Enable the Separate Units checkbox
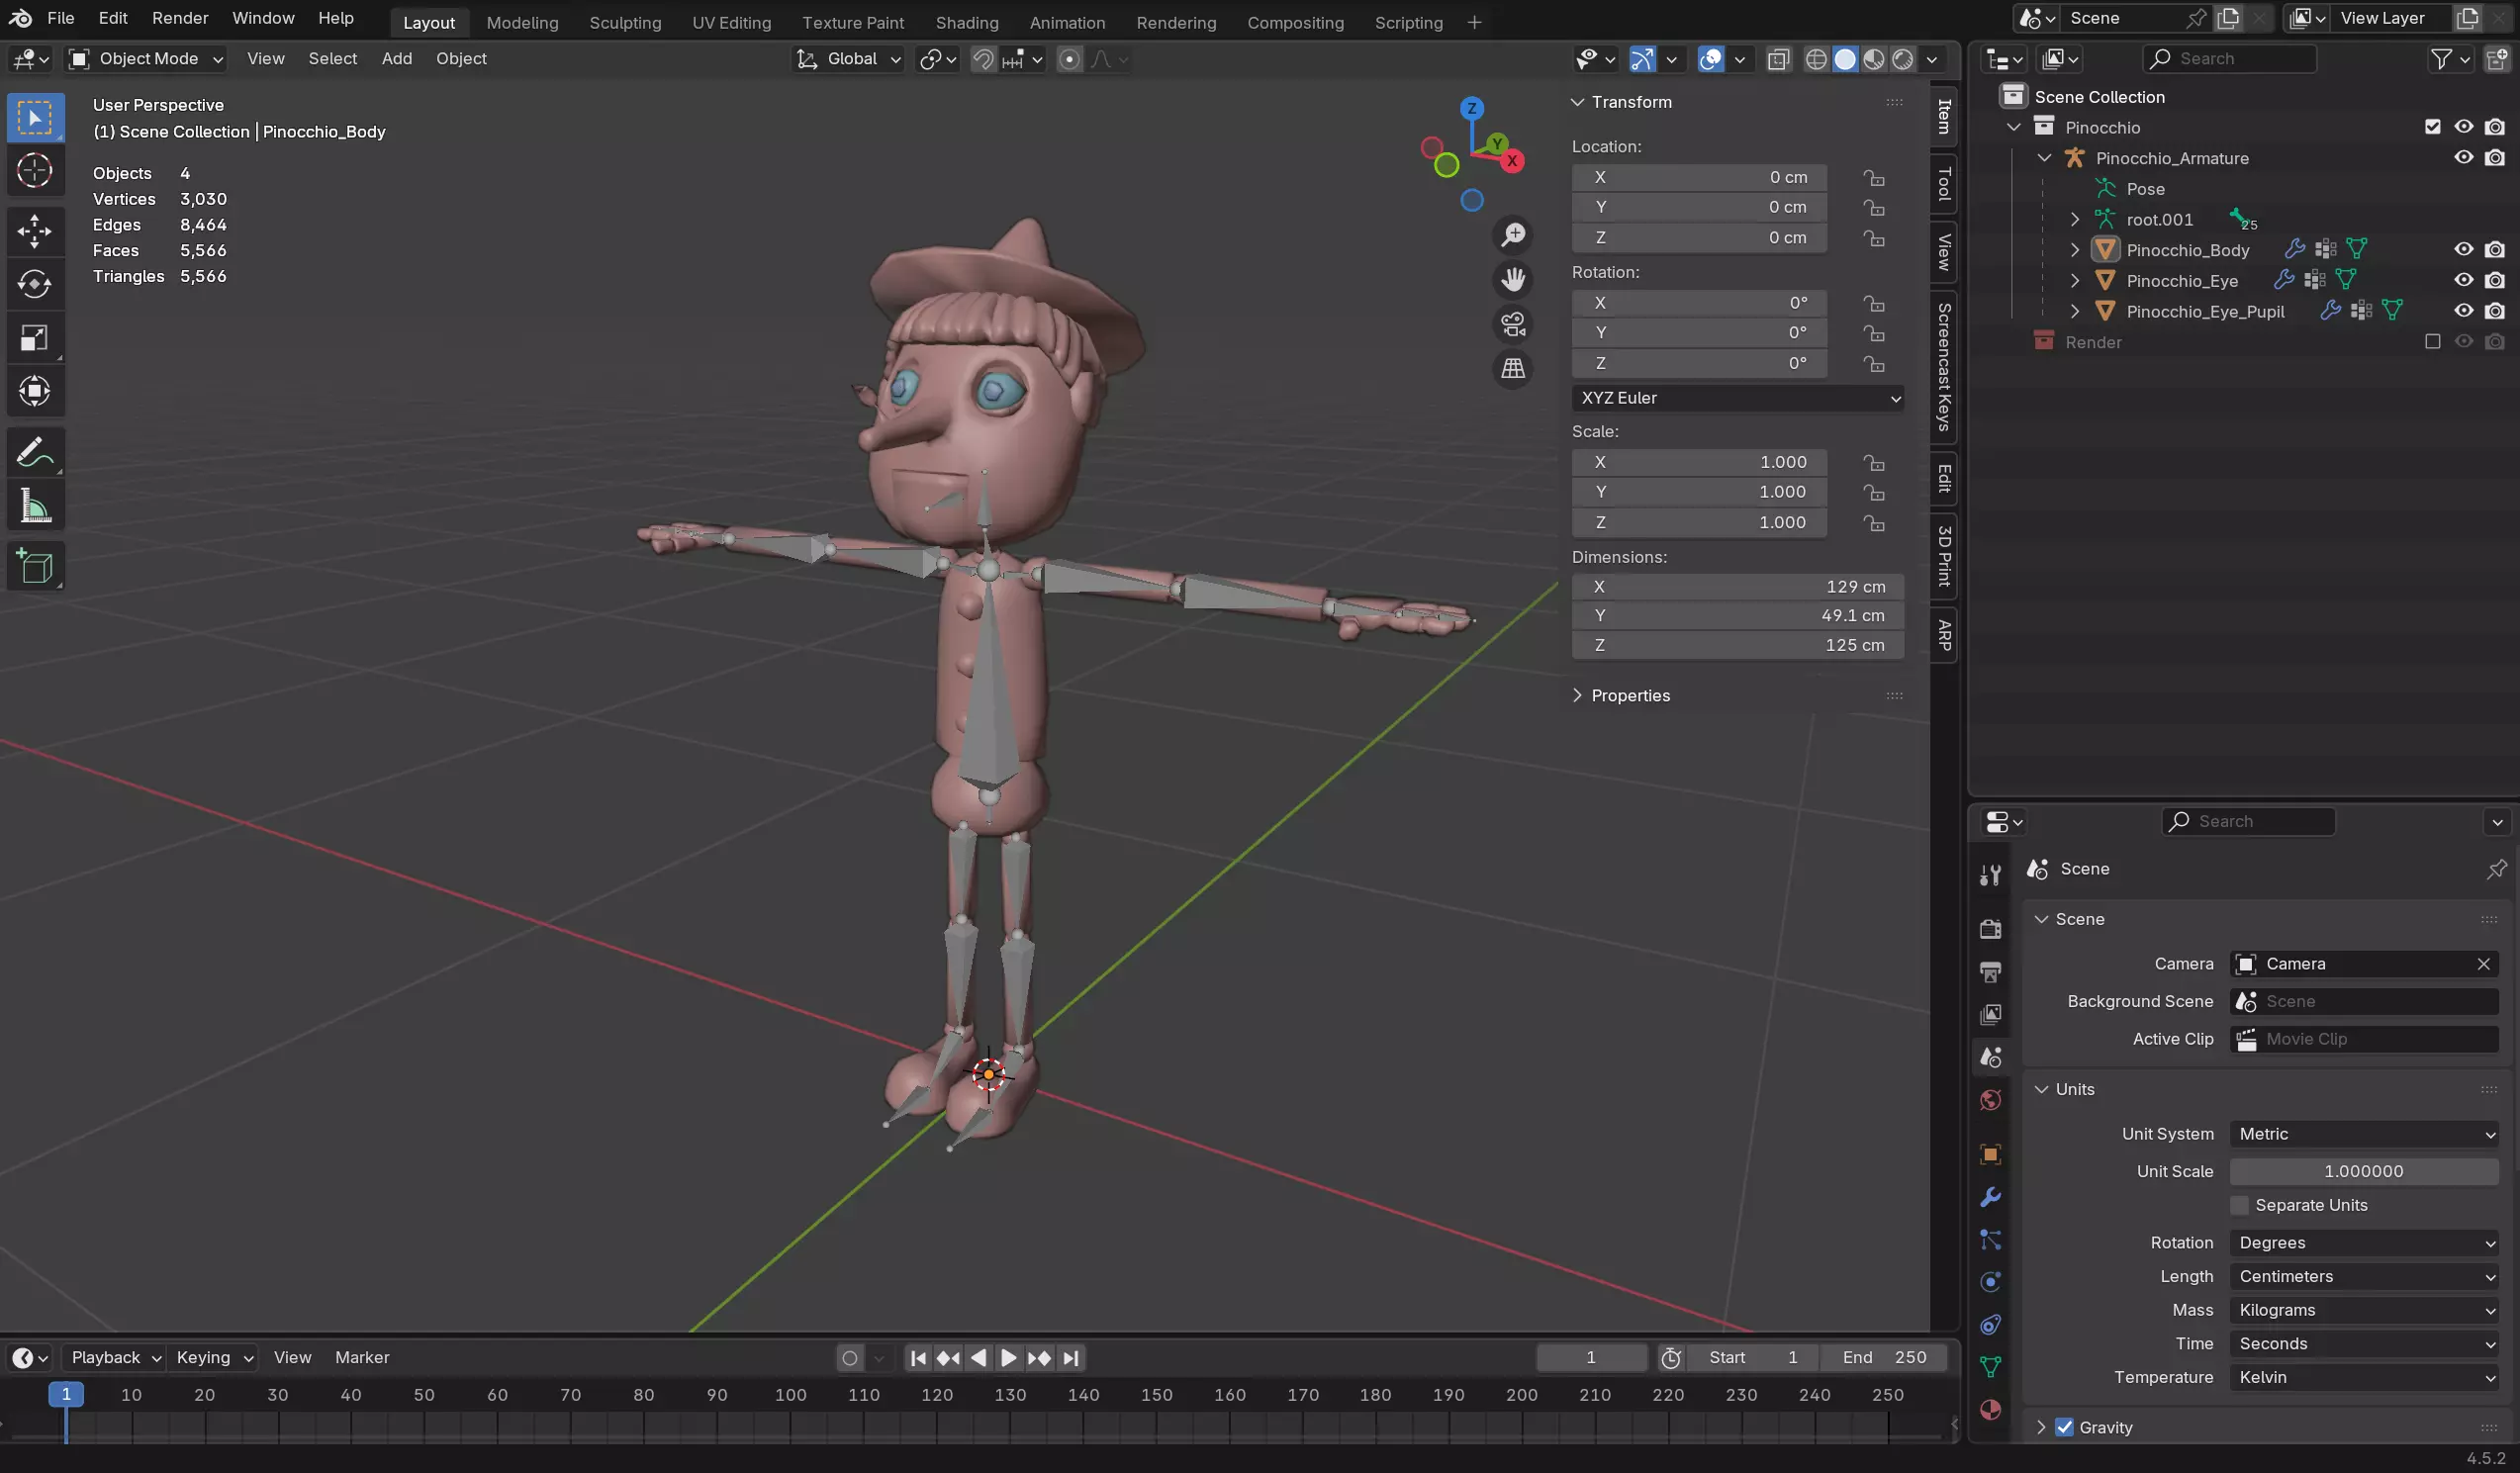 coord(2240,1205)
